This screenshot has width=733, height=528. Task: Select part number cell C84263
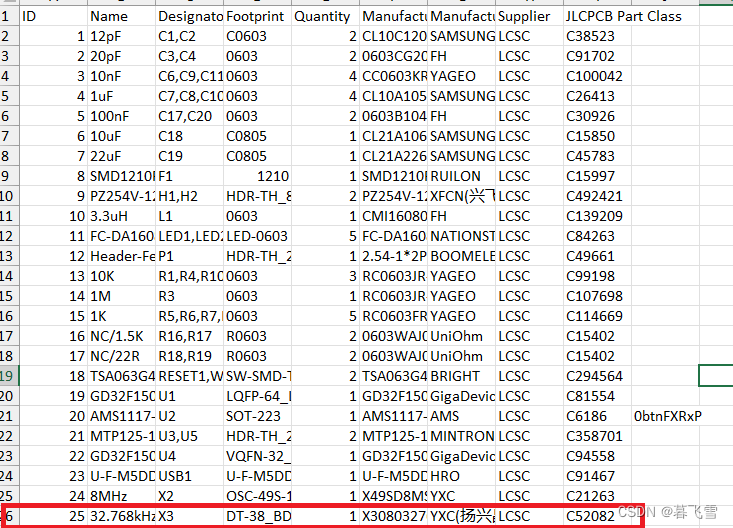[597, 236]
